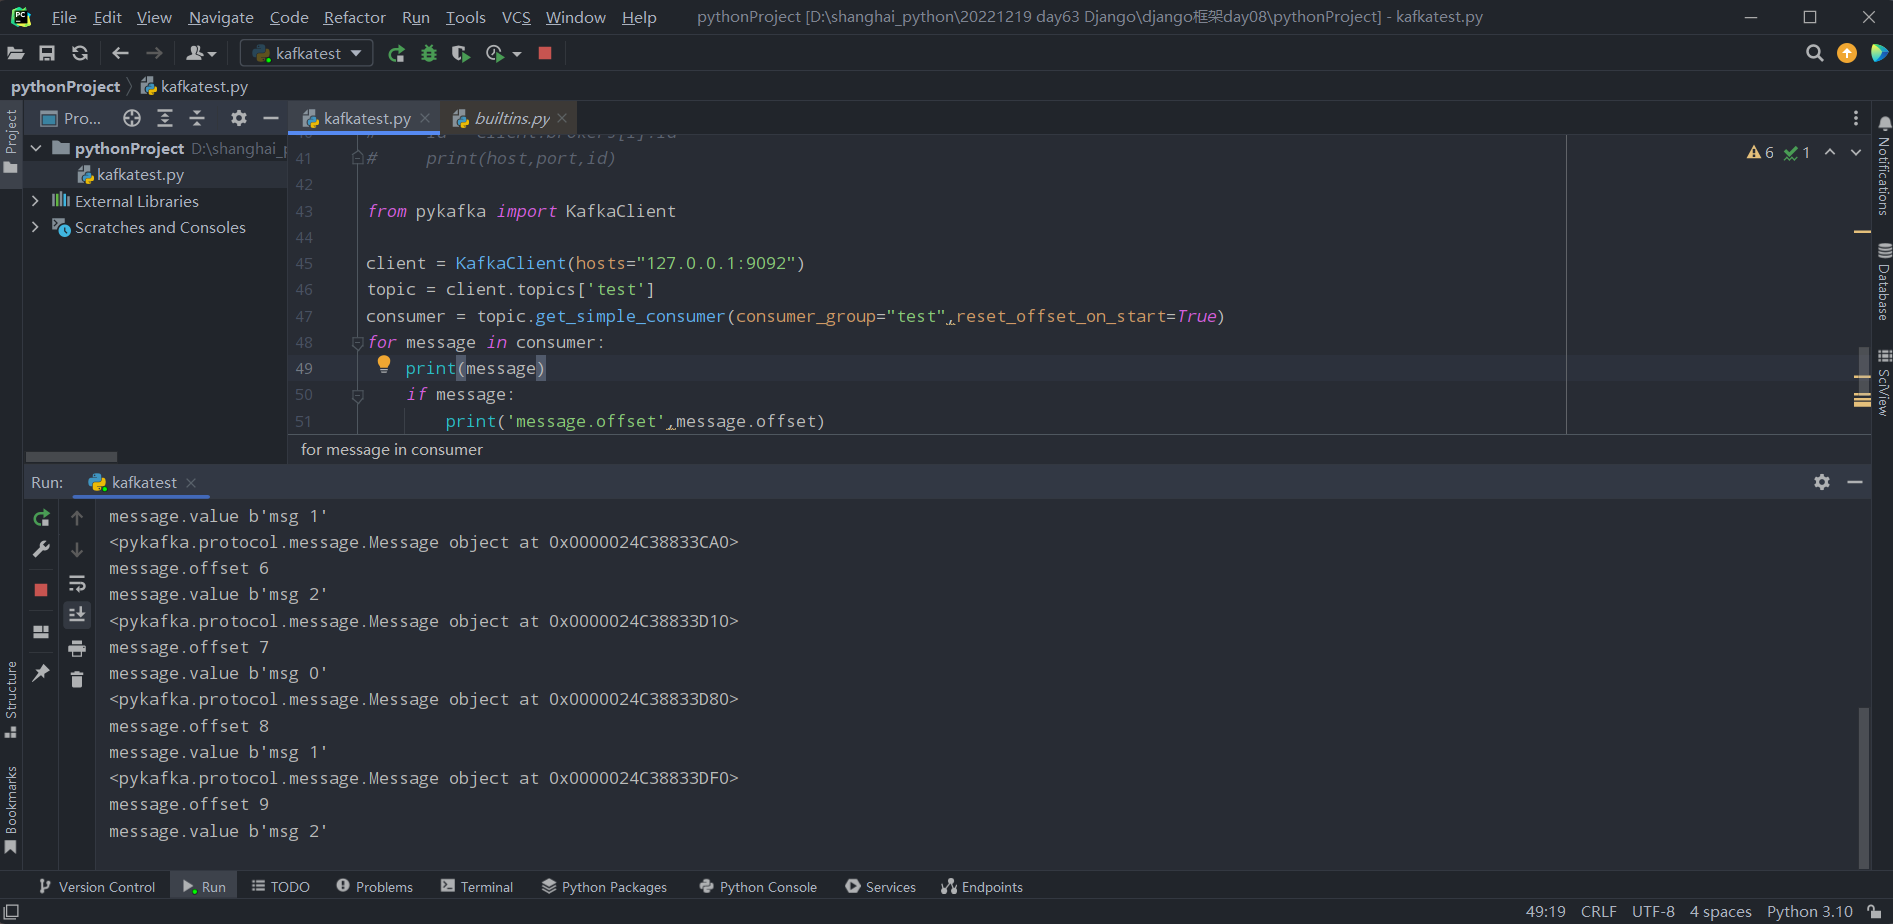
Task: Show intention lightbulb on line 49
Action: [x=384, y=365]
